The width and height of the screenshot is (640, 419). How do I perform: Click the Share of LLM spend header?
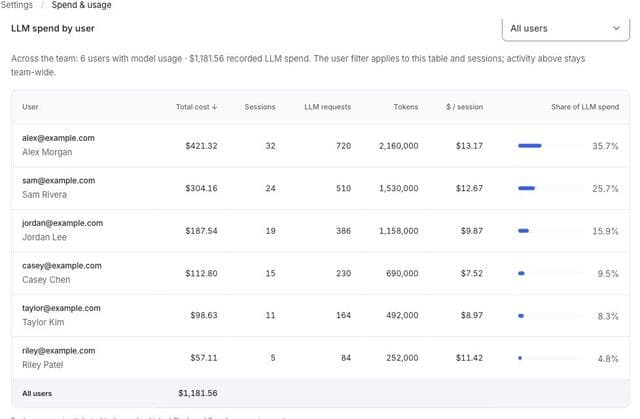pos(585,107)
